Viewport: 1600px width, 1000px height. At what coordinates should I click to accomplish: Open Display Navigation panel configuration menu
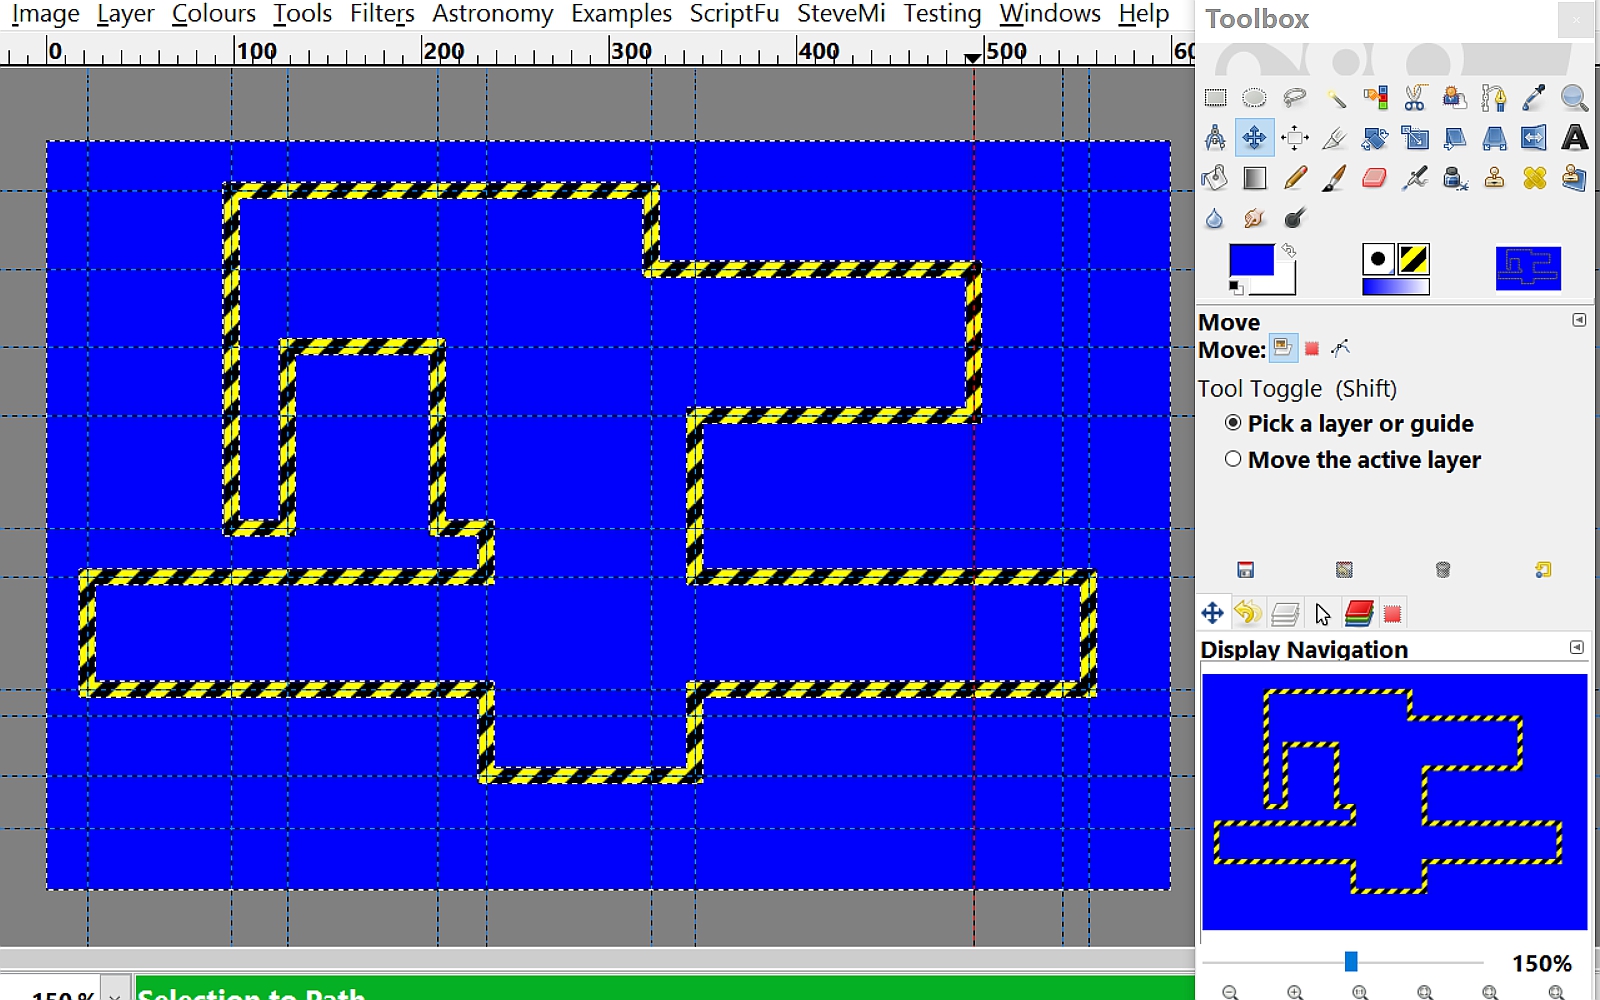coord(1577,647)
